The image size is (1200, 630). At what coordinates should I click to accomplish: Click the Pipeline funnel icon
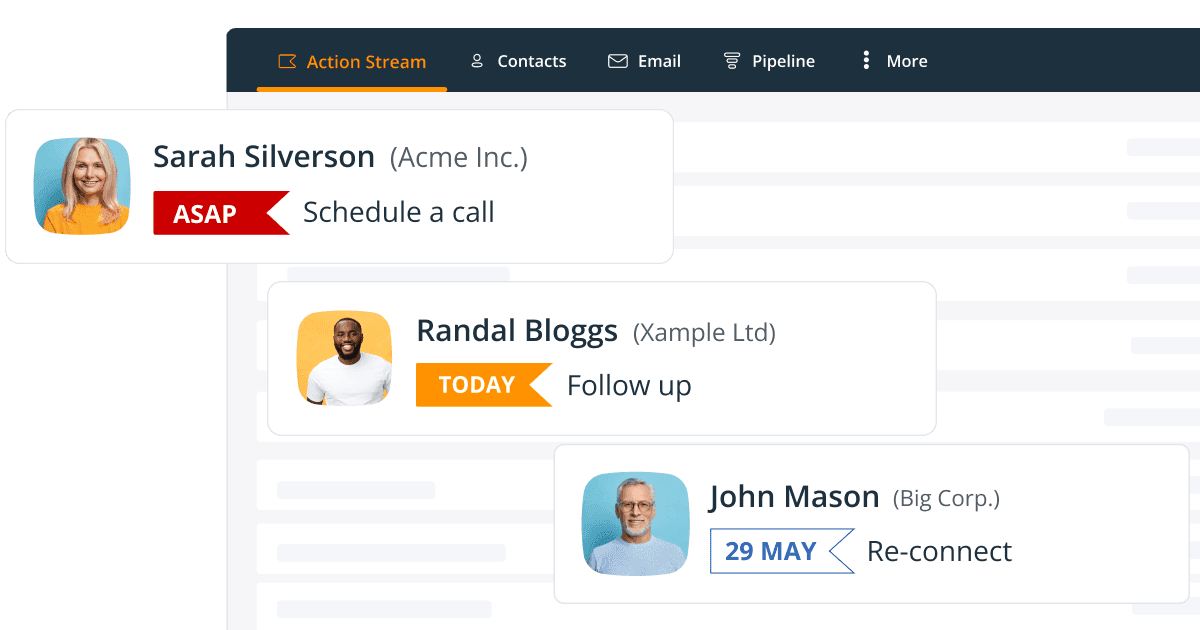coord(732,61)
